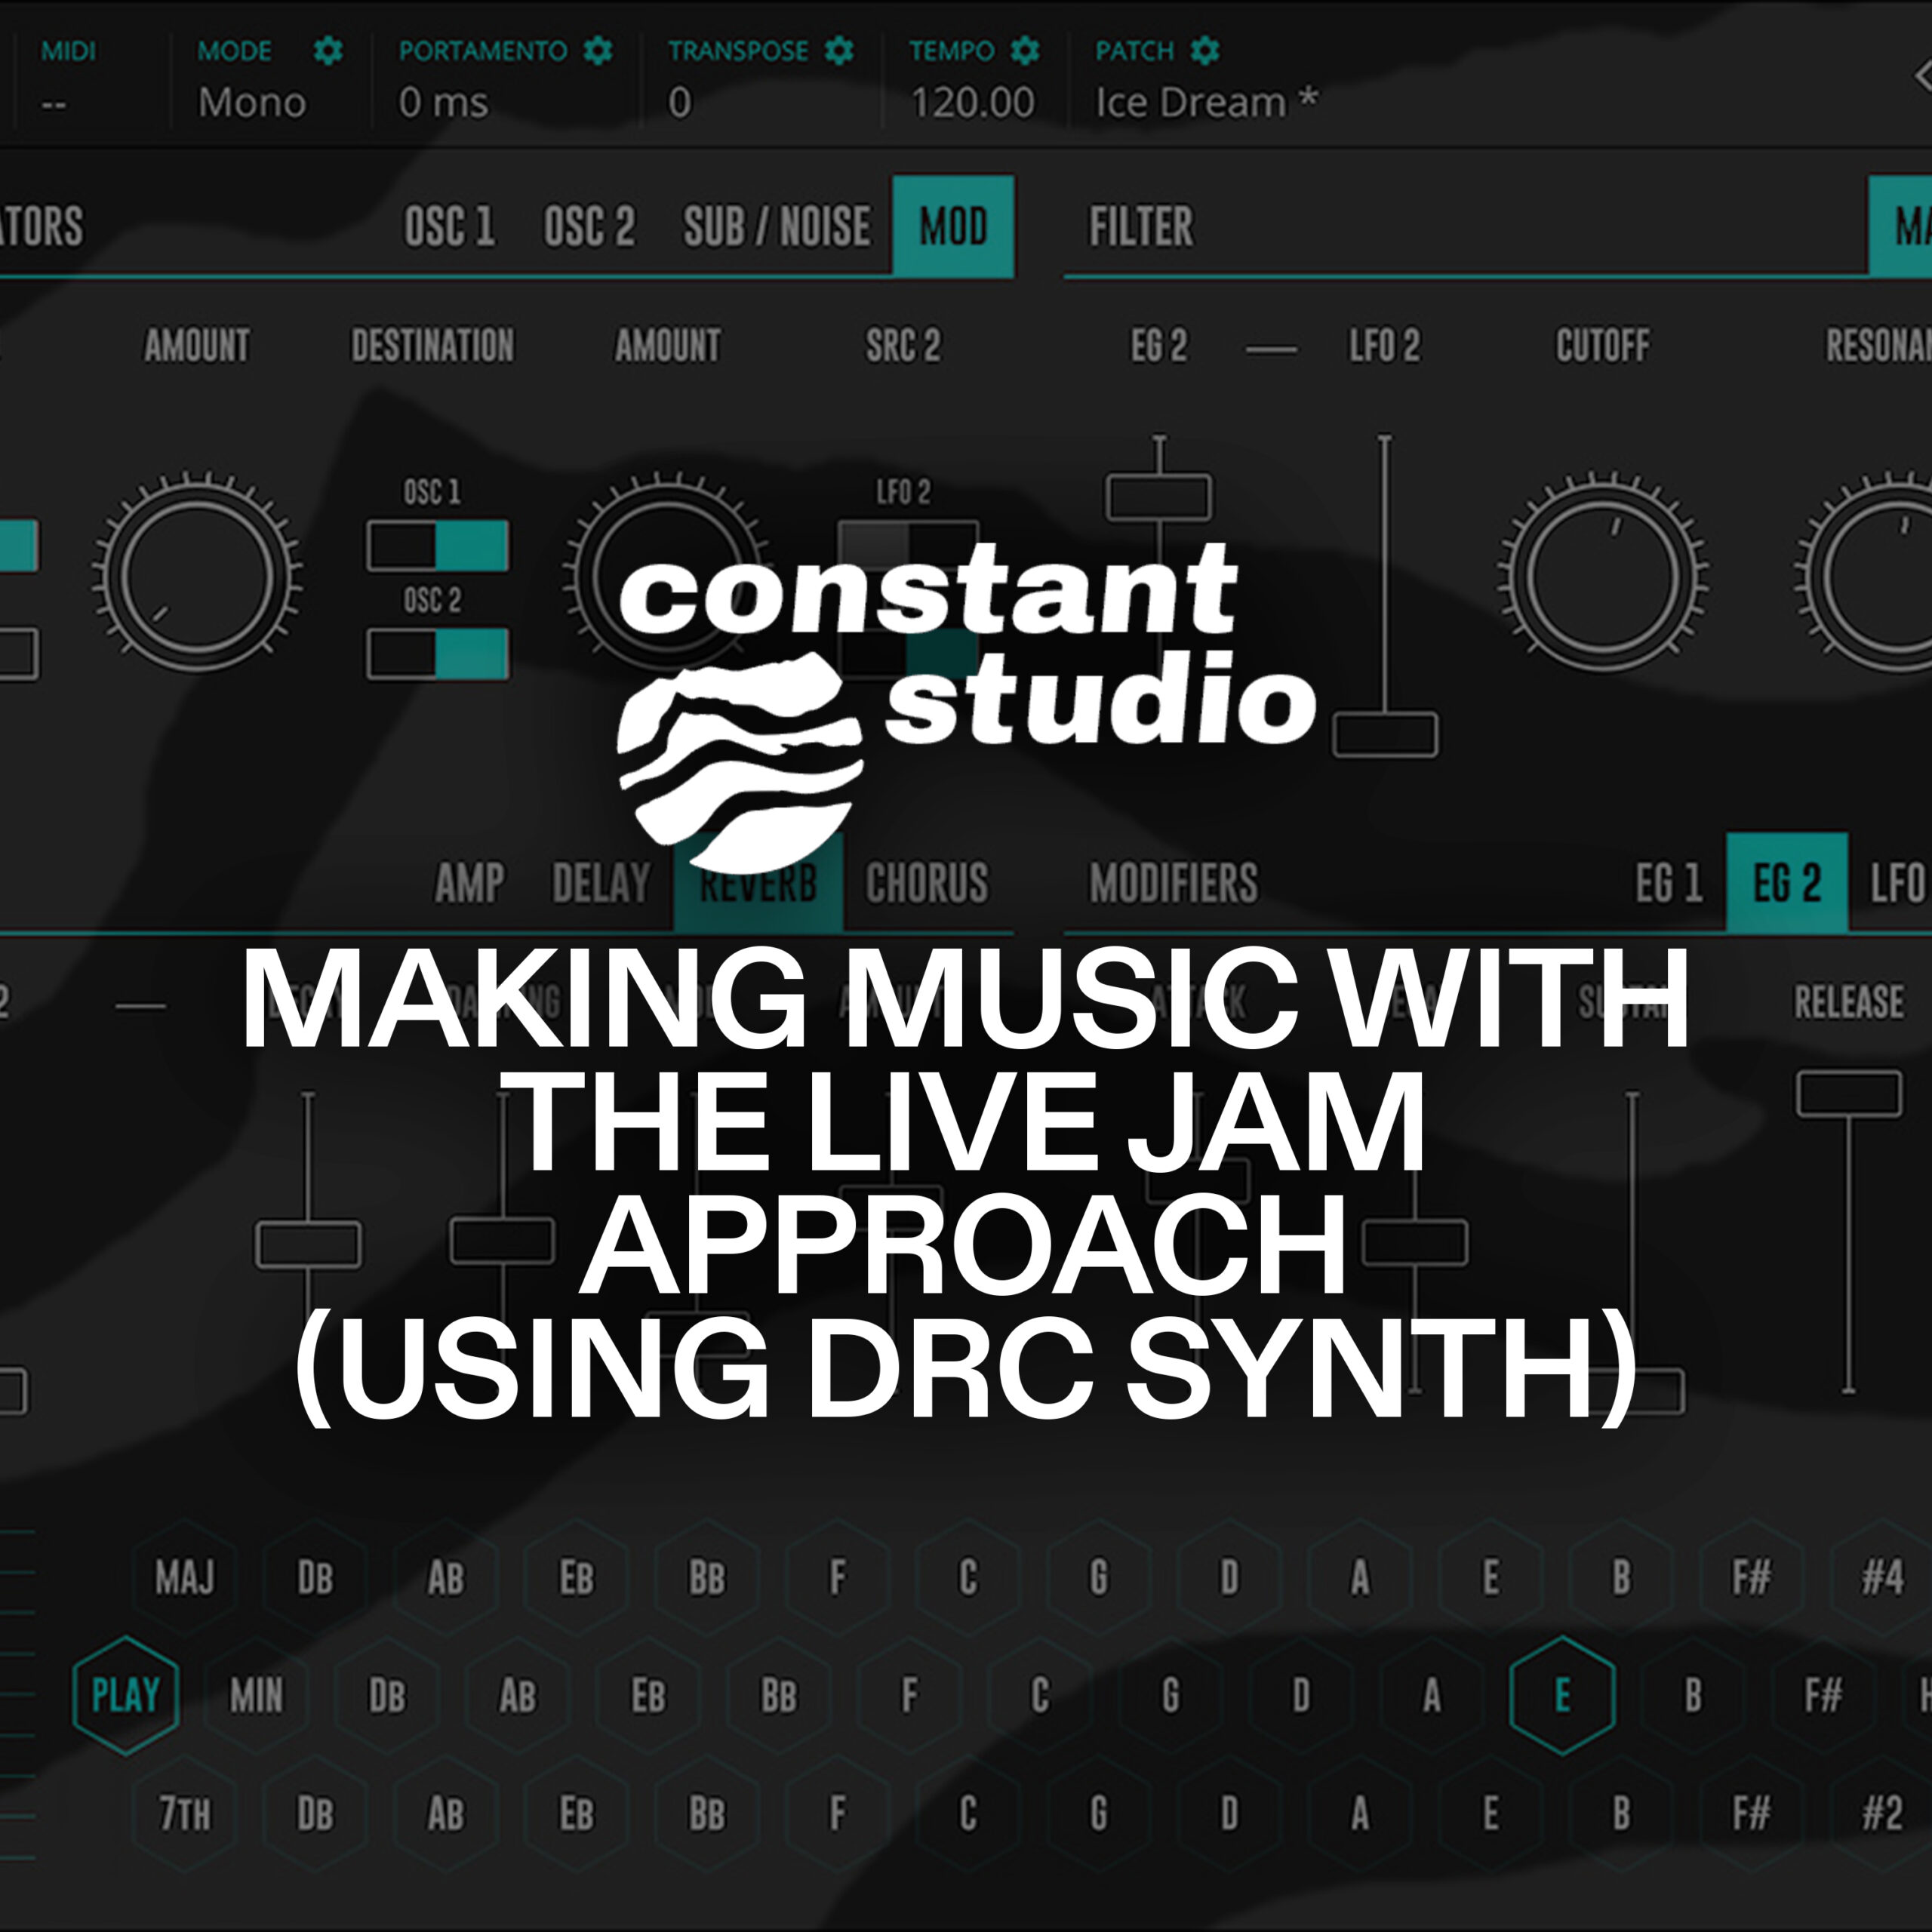Click the 0 ms portamento value
The width and height of the screenshot is (1932, 1932).
pyautogui.click(x=443, y=102)
